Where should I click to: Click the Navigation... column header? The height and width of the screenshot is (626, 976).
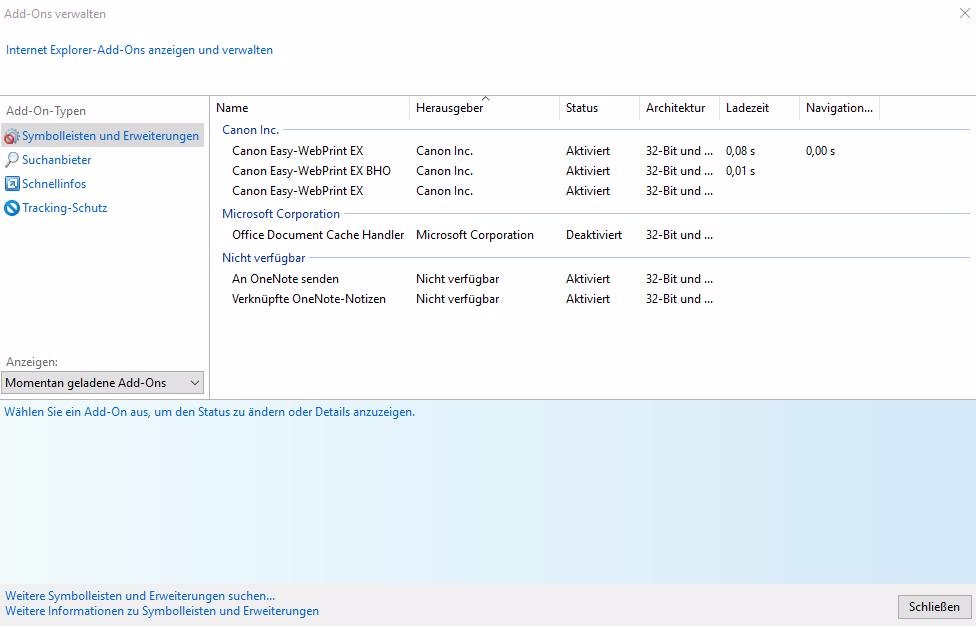pos(840,108)
